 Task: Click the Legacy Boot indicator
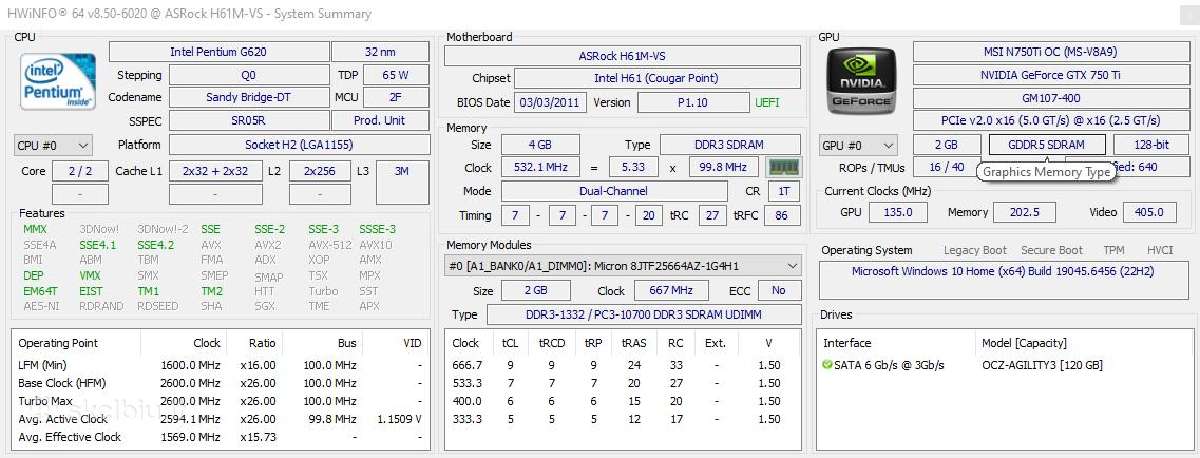pos(975,250)
